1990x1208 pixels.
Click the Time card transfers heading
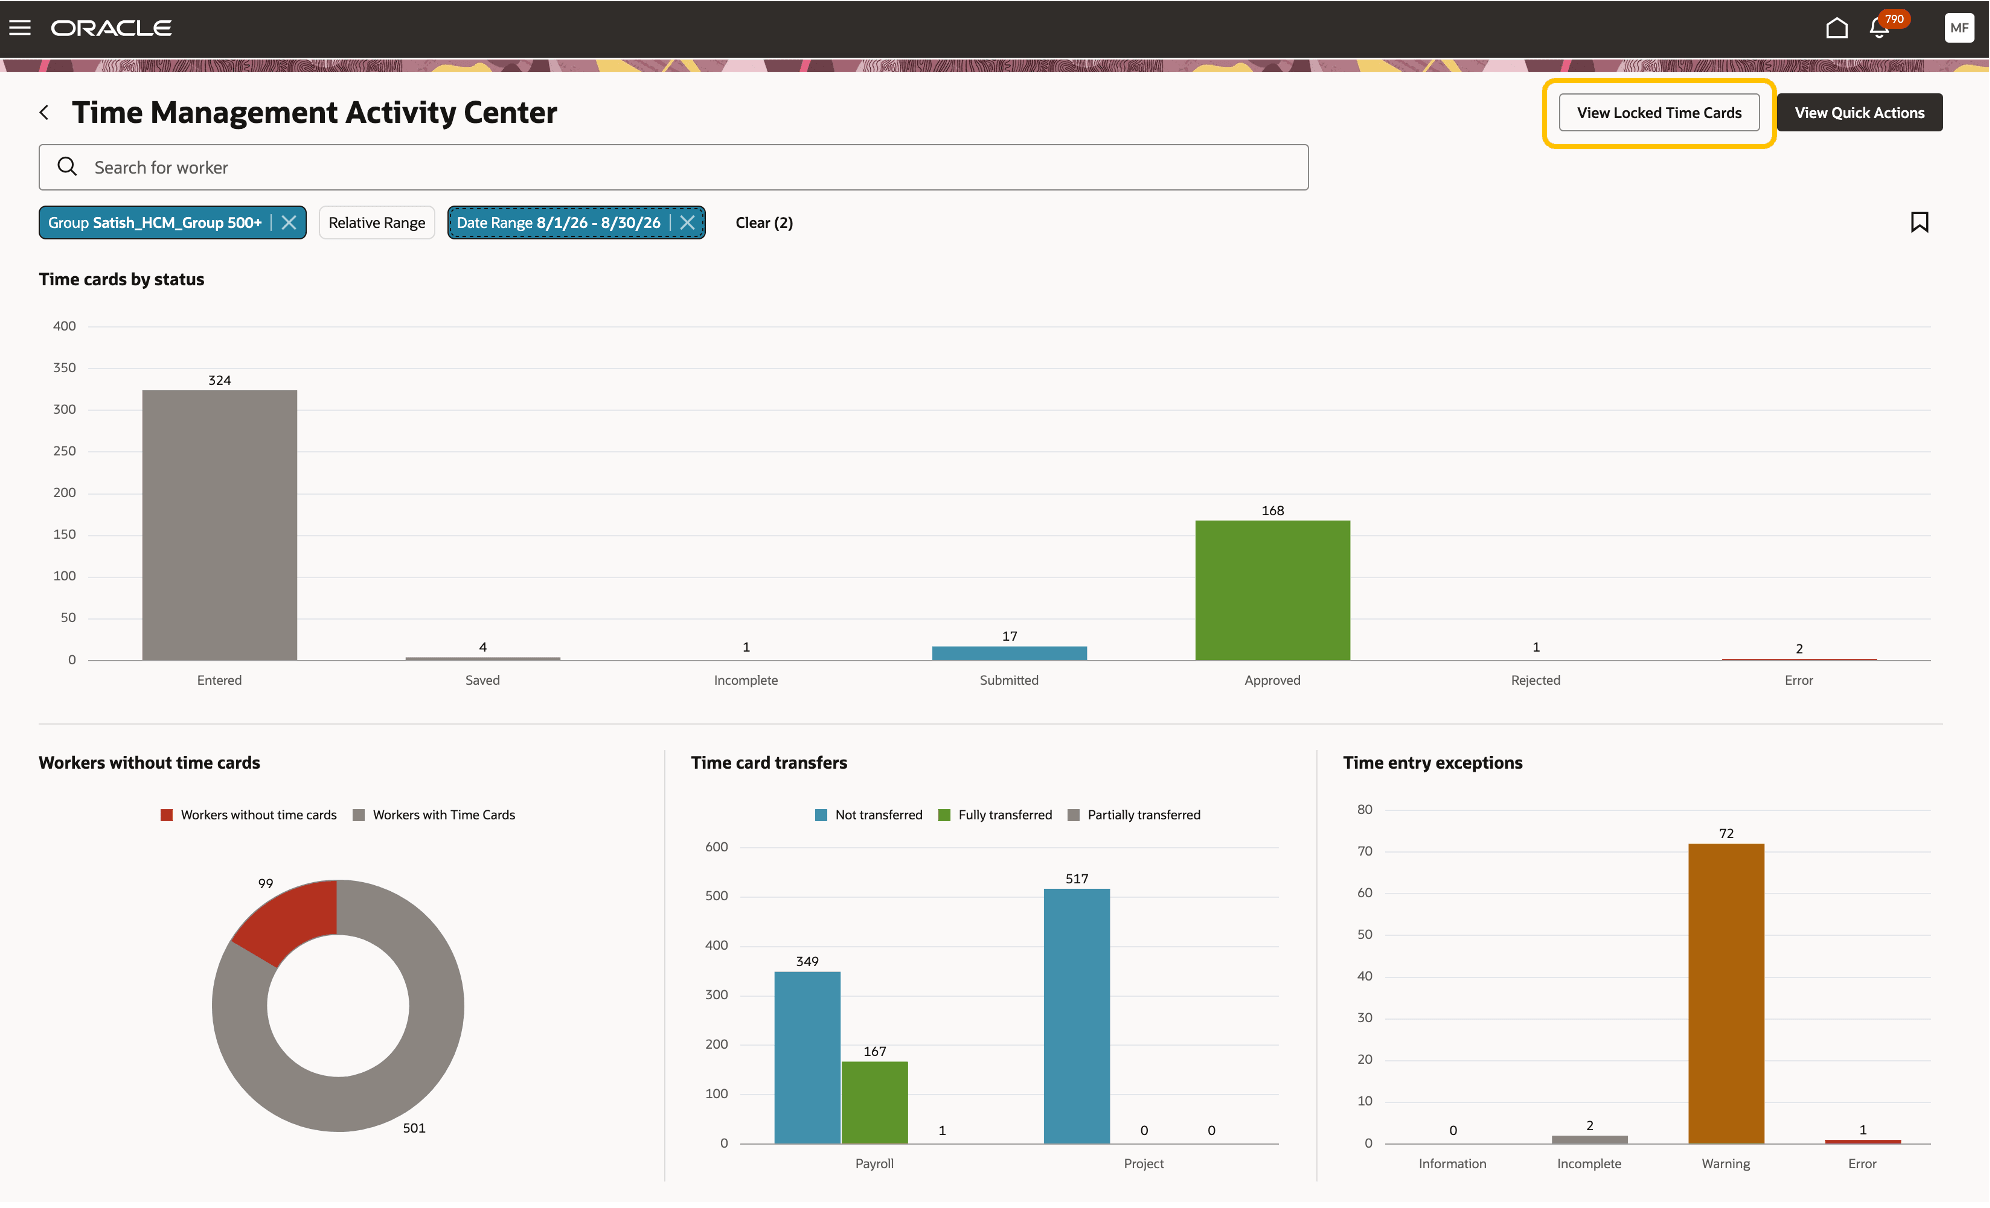[769, 763]
